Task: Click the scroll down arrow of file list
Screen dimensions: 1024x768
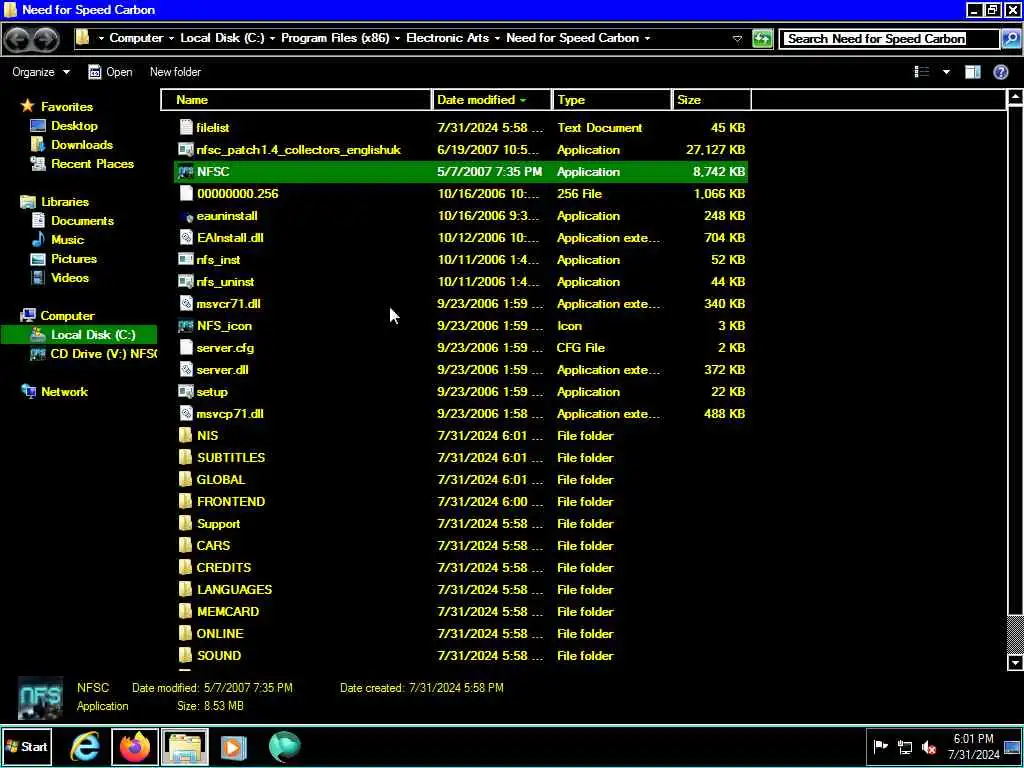Action: 1015,663
